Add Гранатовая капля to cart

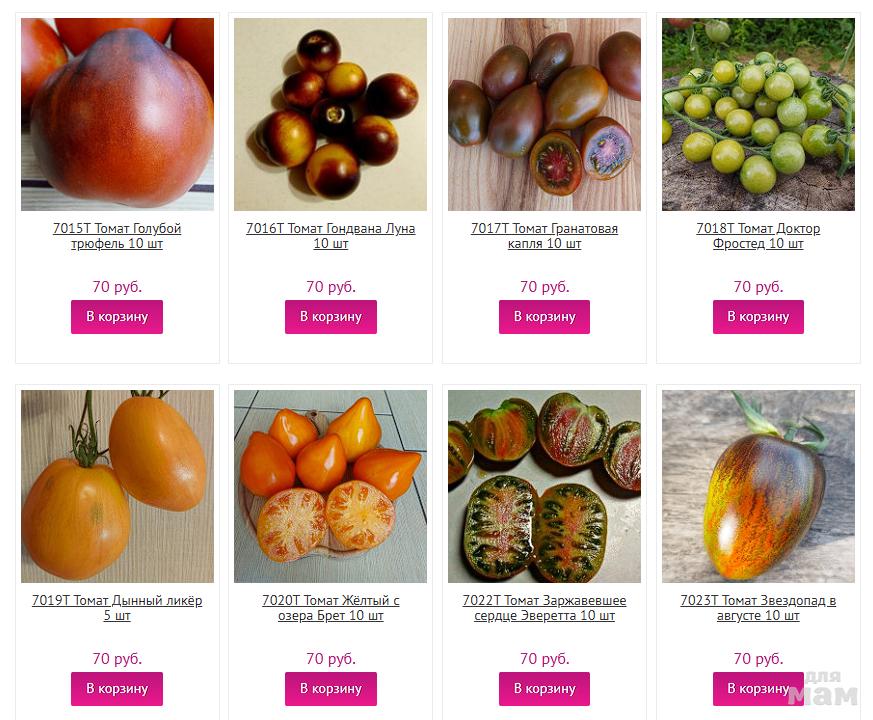545,317
